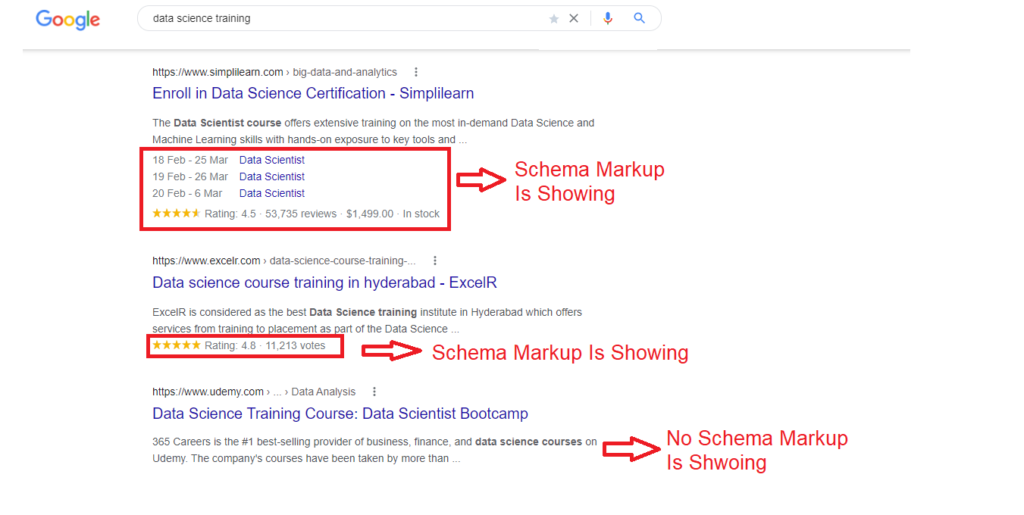The height and width of the screenshot is (515, 1024).
Task: Click Data Scientist link for 19 Feb - 26 Mar
Action: [272, 177]
